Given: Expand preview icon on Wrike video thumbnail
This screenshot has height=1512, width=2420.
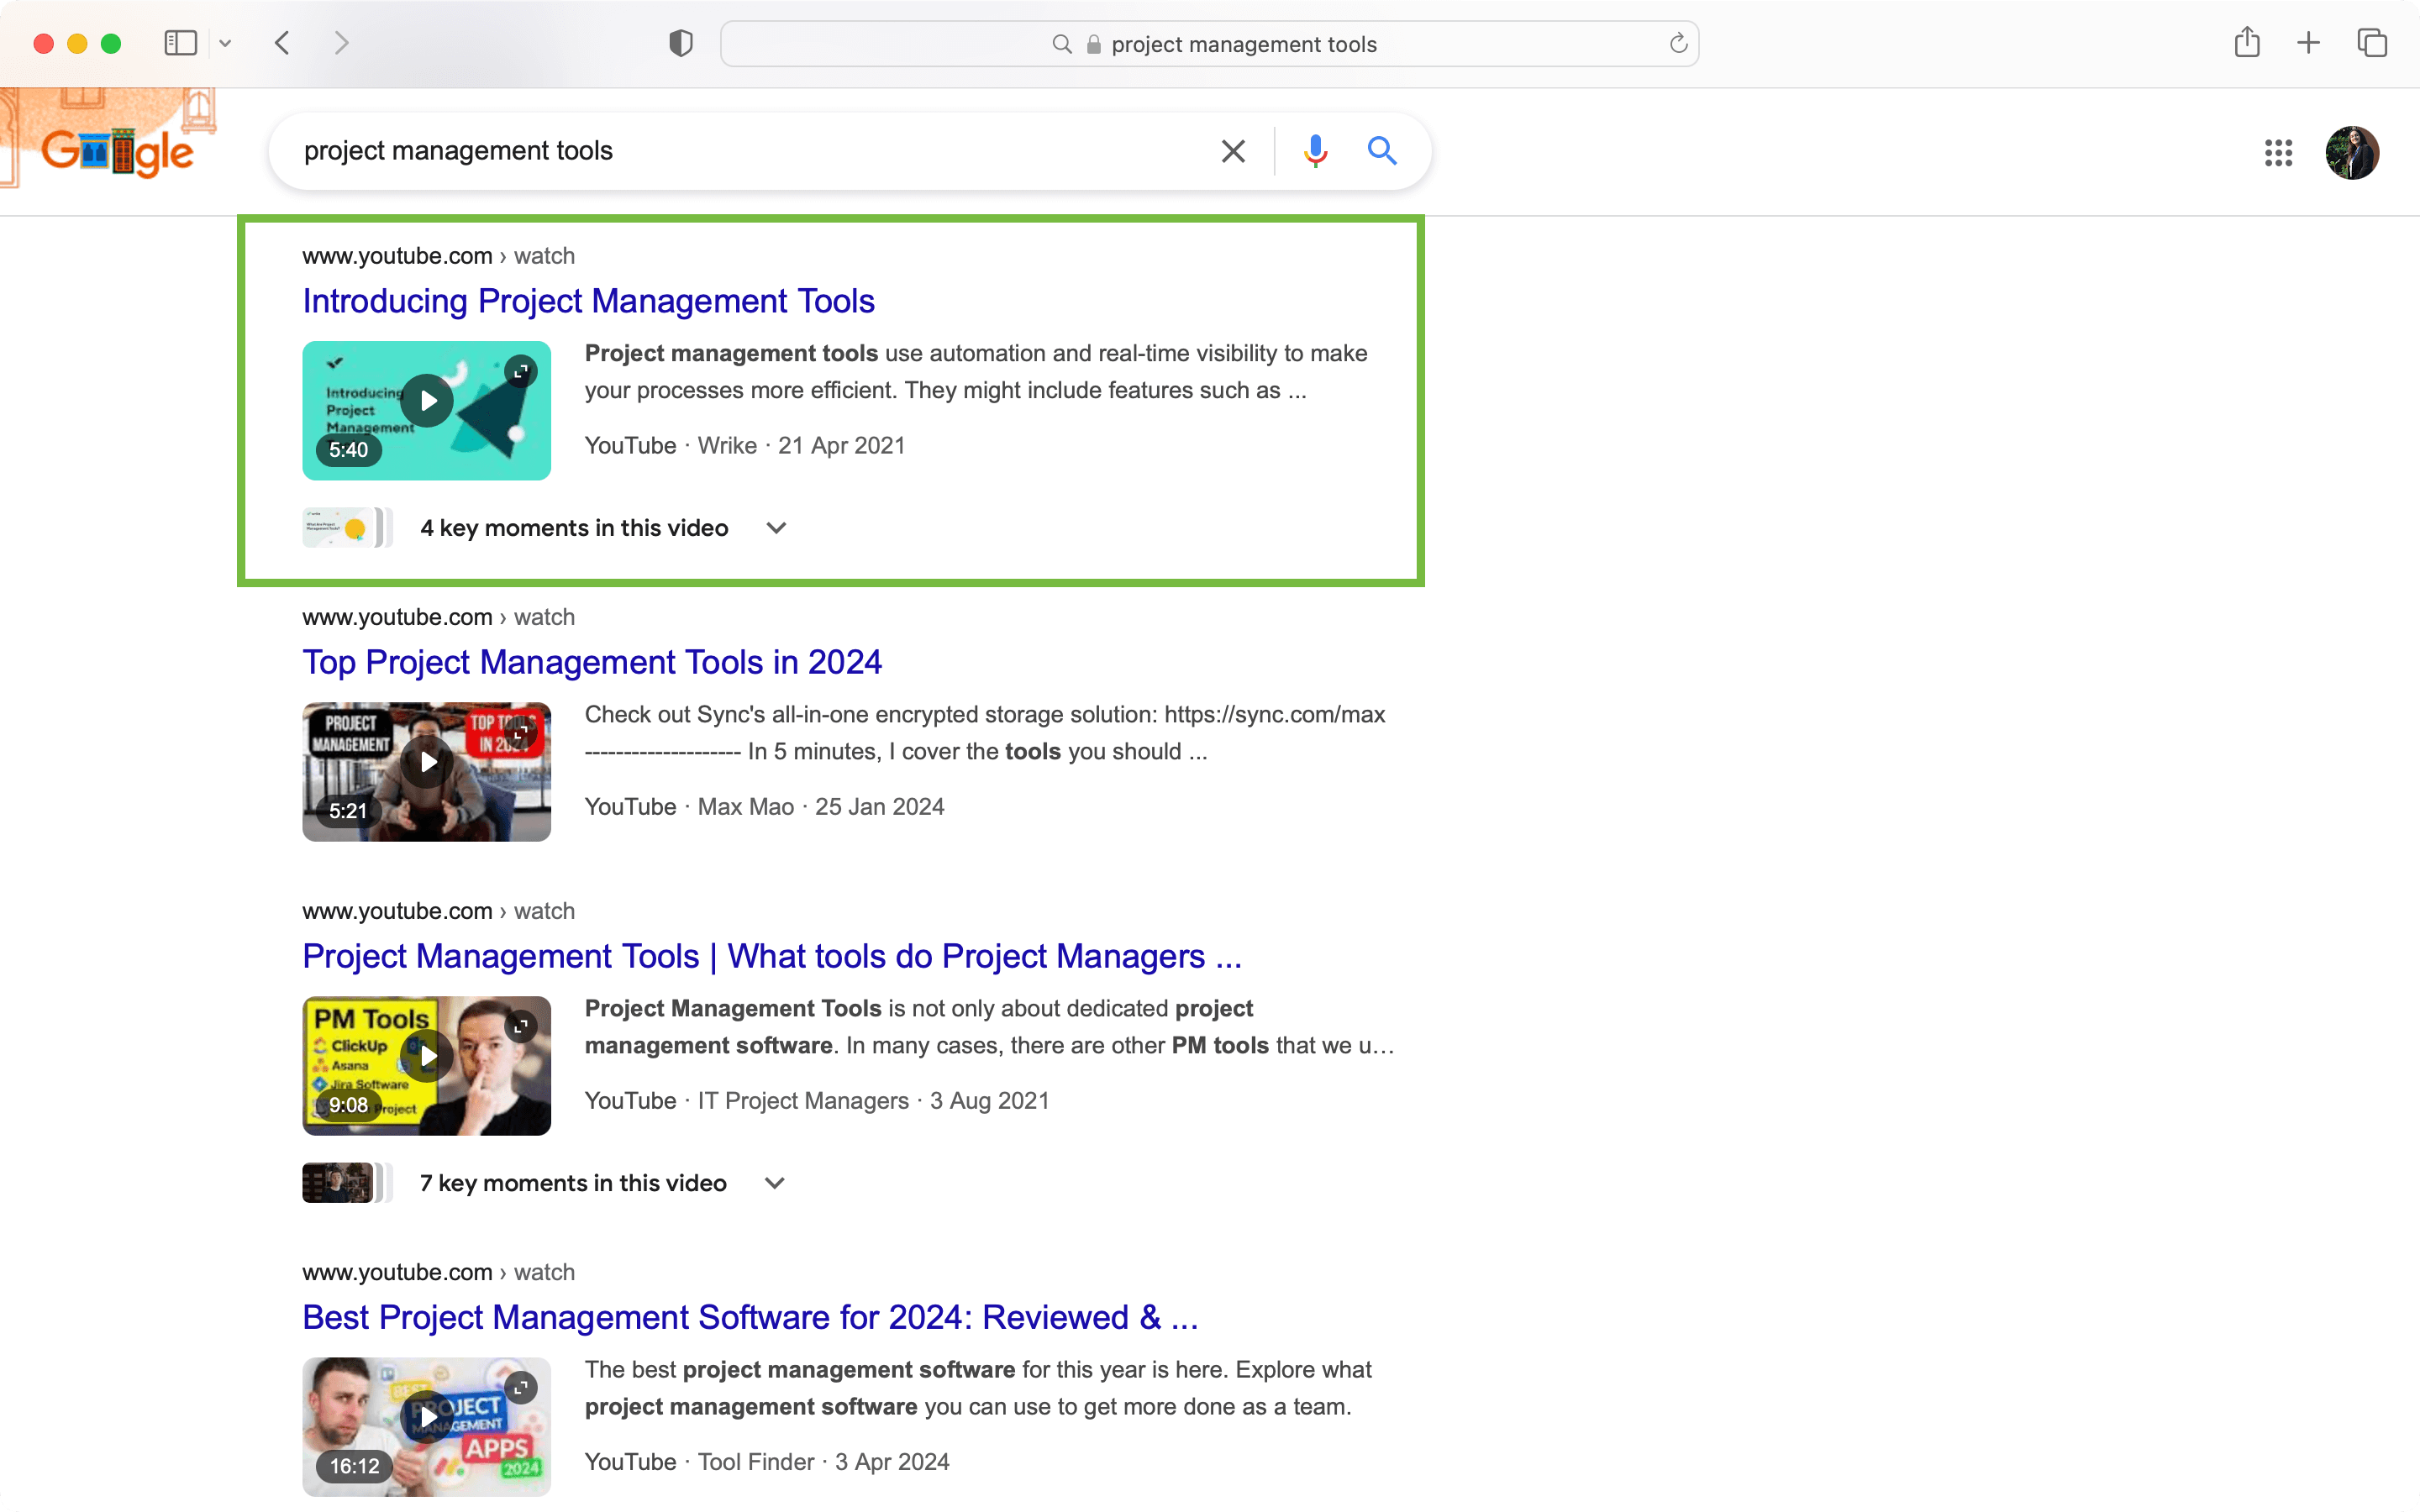Looking at the screenshot, I should tap(521, 372).
